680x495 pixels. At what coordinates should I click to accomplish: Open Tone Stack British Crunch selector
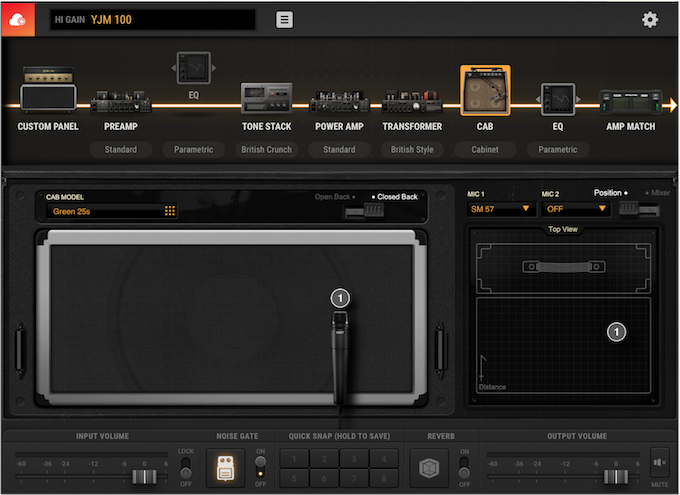pos(266,150)
